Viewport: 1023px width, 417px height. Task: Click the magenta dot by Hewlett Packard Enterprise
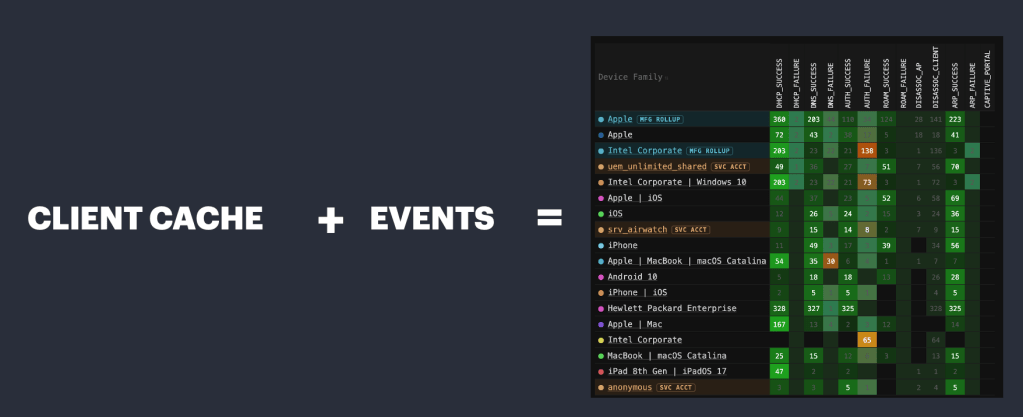click(x=601, y=309)
